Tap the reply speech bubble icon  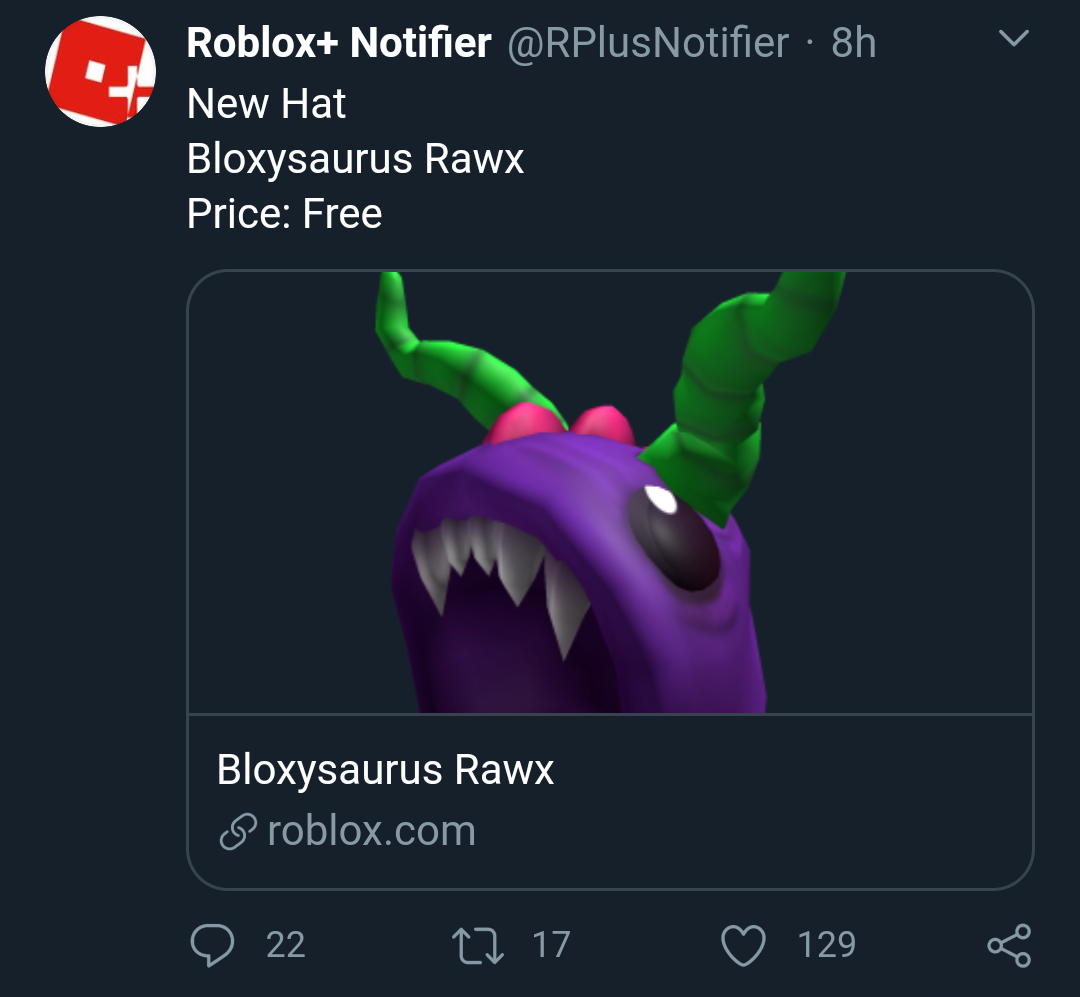pos(211,945)
